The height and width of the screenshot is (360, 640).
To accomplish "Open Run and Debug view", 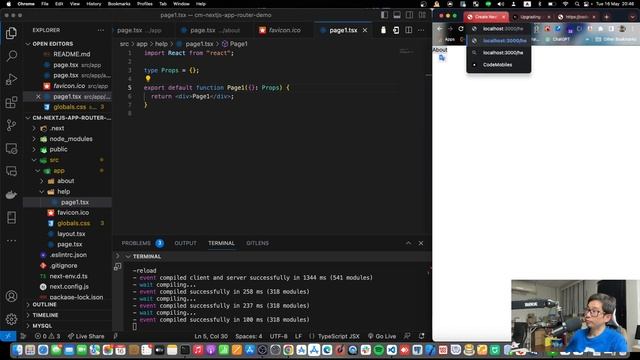I will tap(11, 79).
